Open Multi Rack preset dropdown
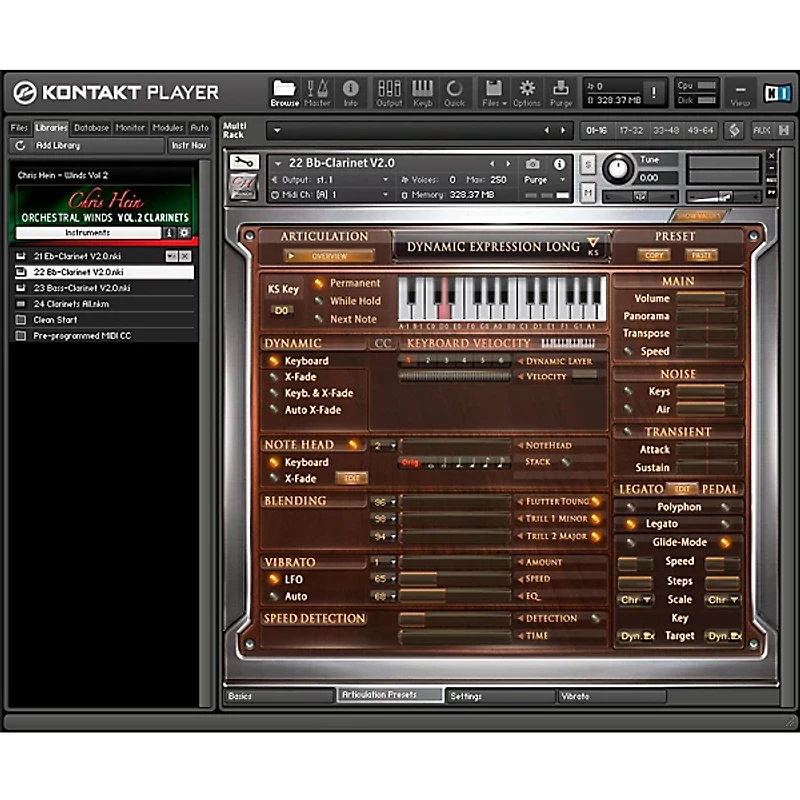 (277, 131)
